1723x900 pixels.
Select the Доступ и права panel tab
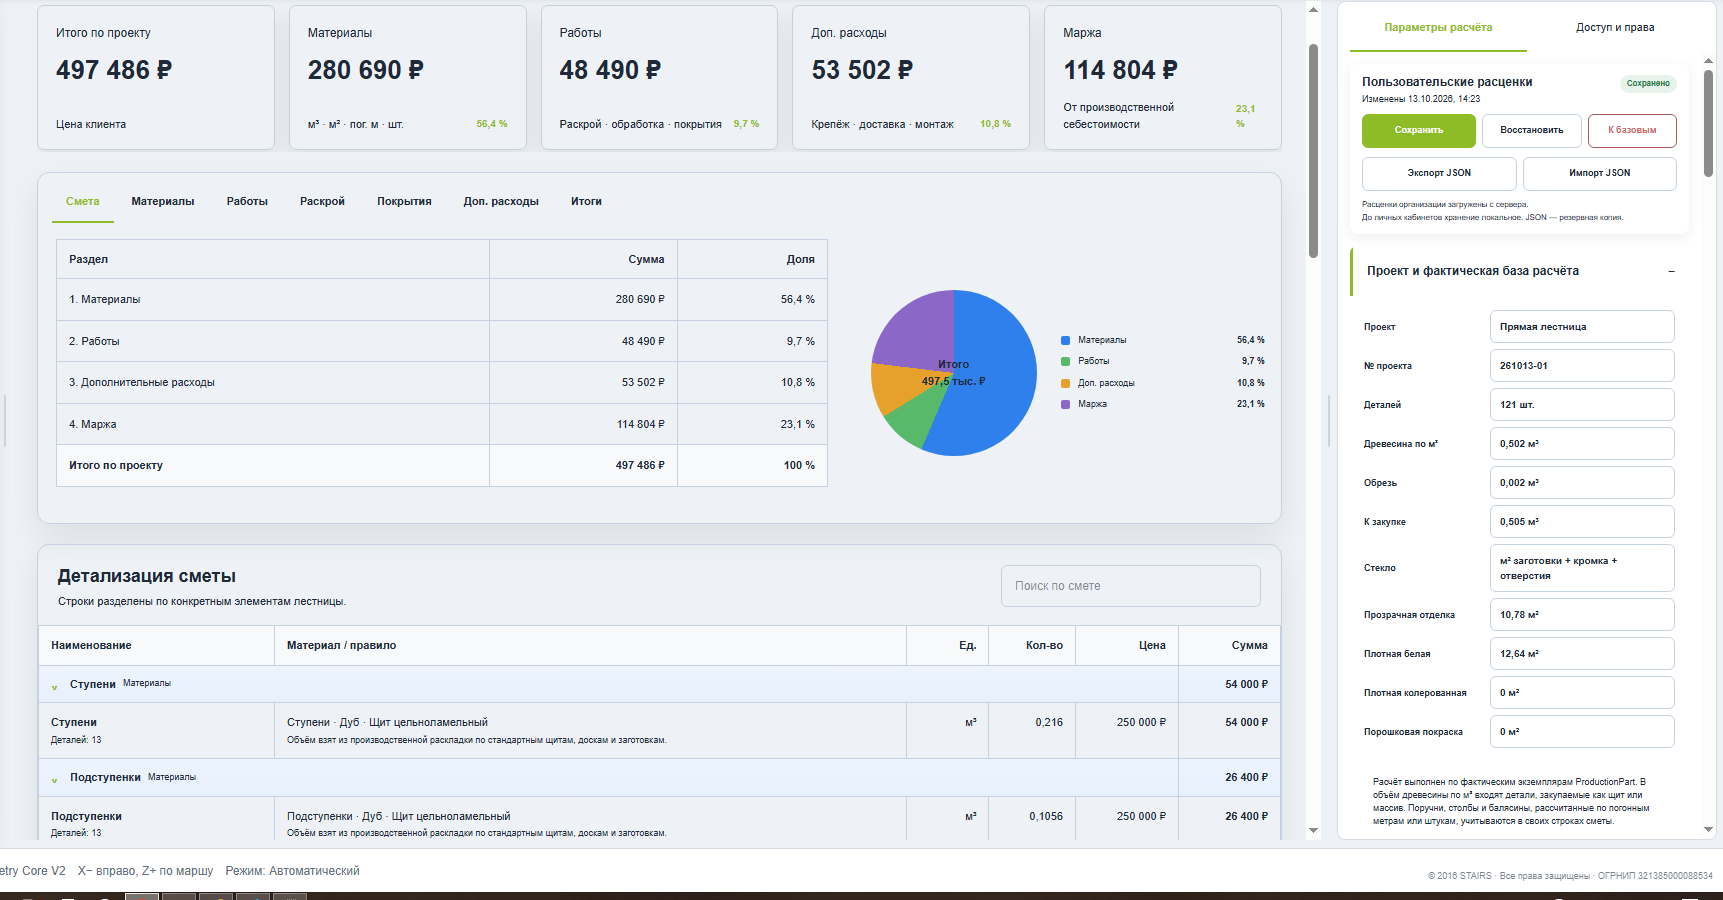[1615, 28]
